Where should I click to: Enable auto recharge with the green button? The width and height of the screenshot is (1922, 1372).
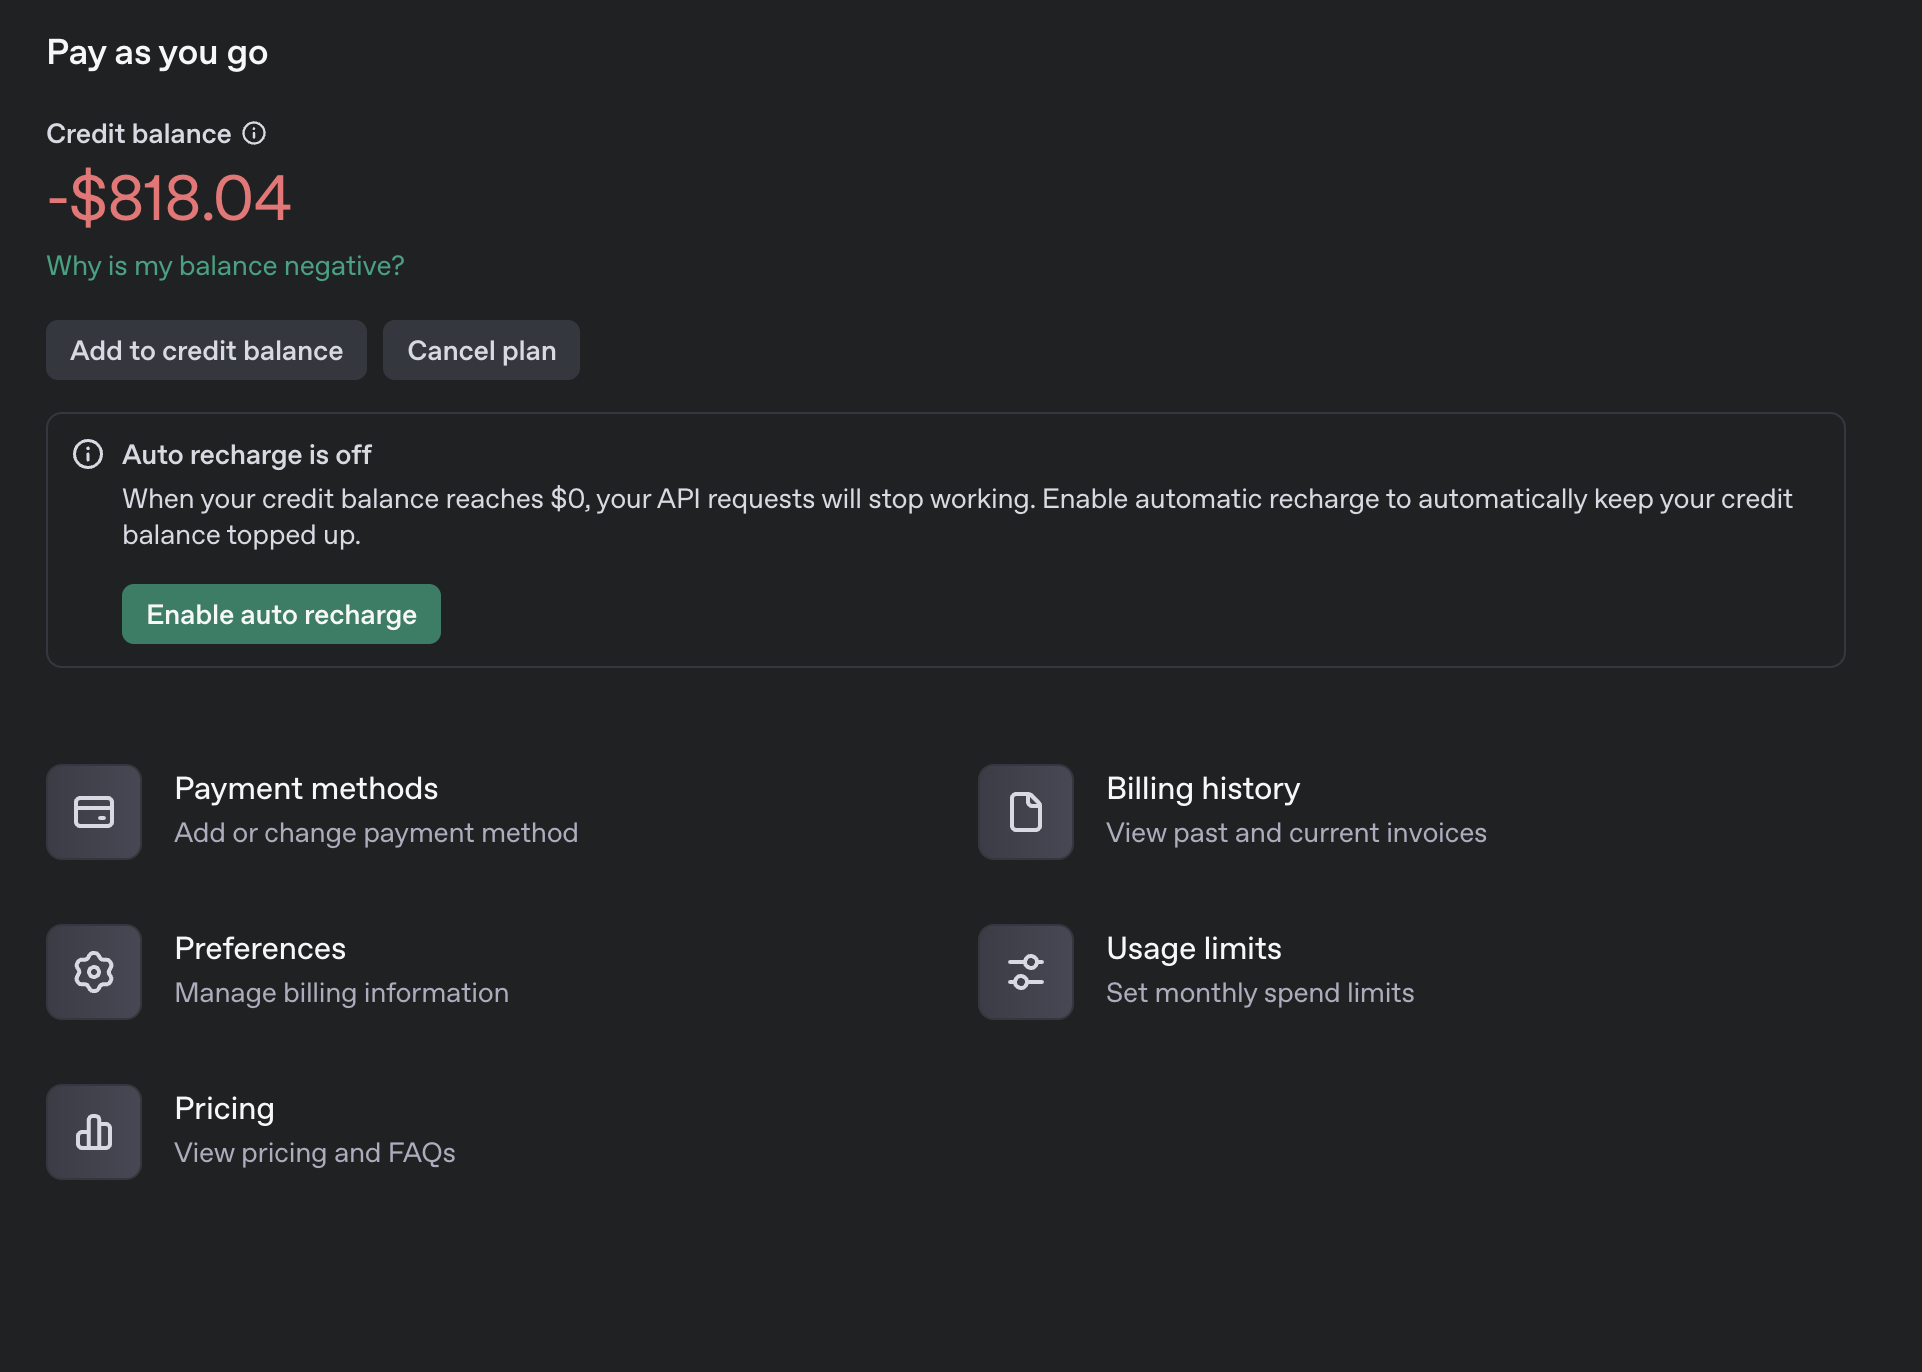281,614
